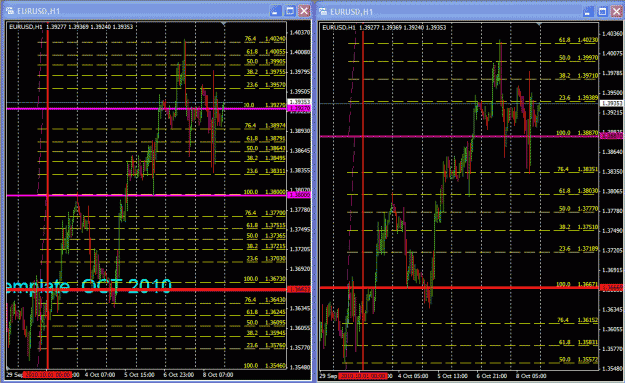Click the '23.6 1.39570' Fibonacci level label
The height and width of the screenshot is (383, 625).
tap(265, 85)
